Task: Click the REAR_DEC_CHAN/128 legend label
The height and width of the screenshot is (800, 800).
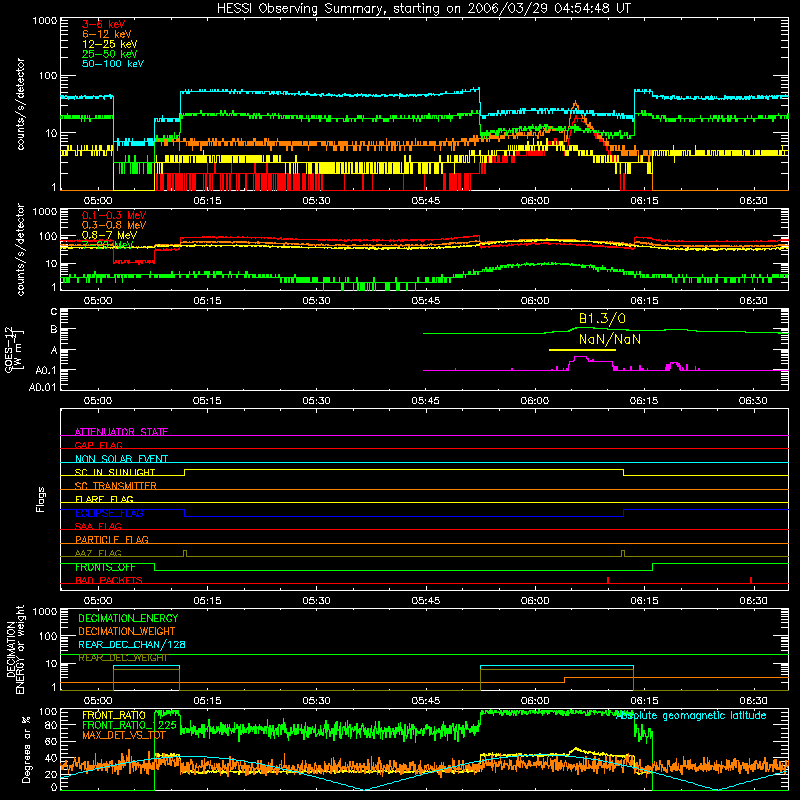Action: [x=132, y=644]
